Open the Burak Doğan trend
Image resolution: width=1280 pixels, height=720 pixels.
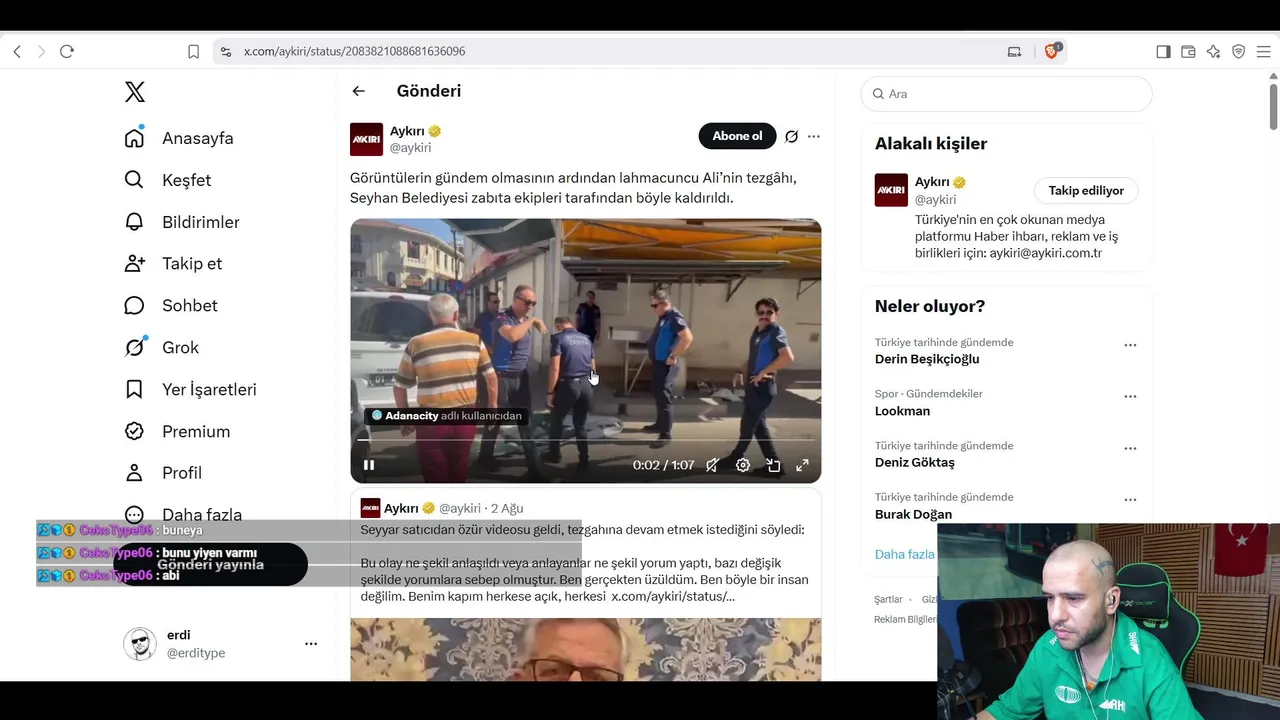913,514
